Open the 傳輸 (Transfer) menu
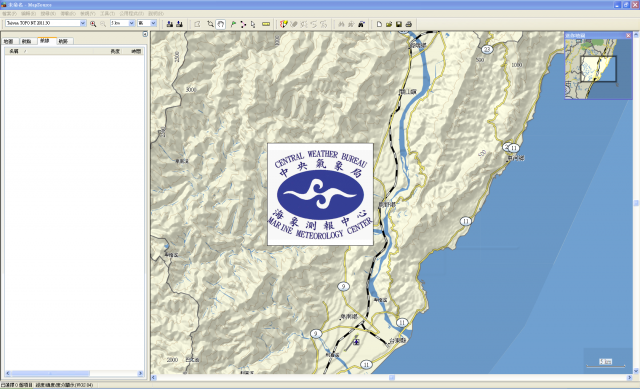Image resolution: width=640 pixels, height=389 pixels. pos(68,14)
